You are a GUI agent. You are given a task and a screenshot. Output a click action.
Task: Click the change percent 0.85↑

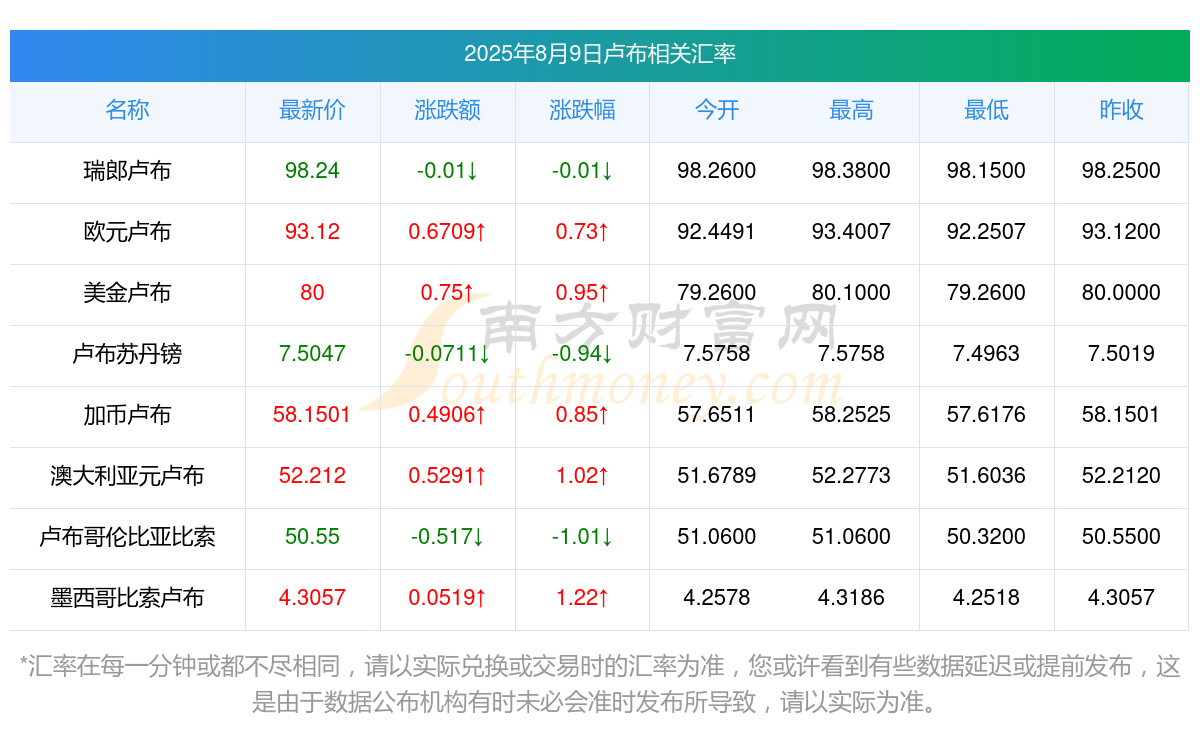(x=583, y=415)
